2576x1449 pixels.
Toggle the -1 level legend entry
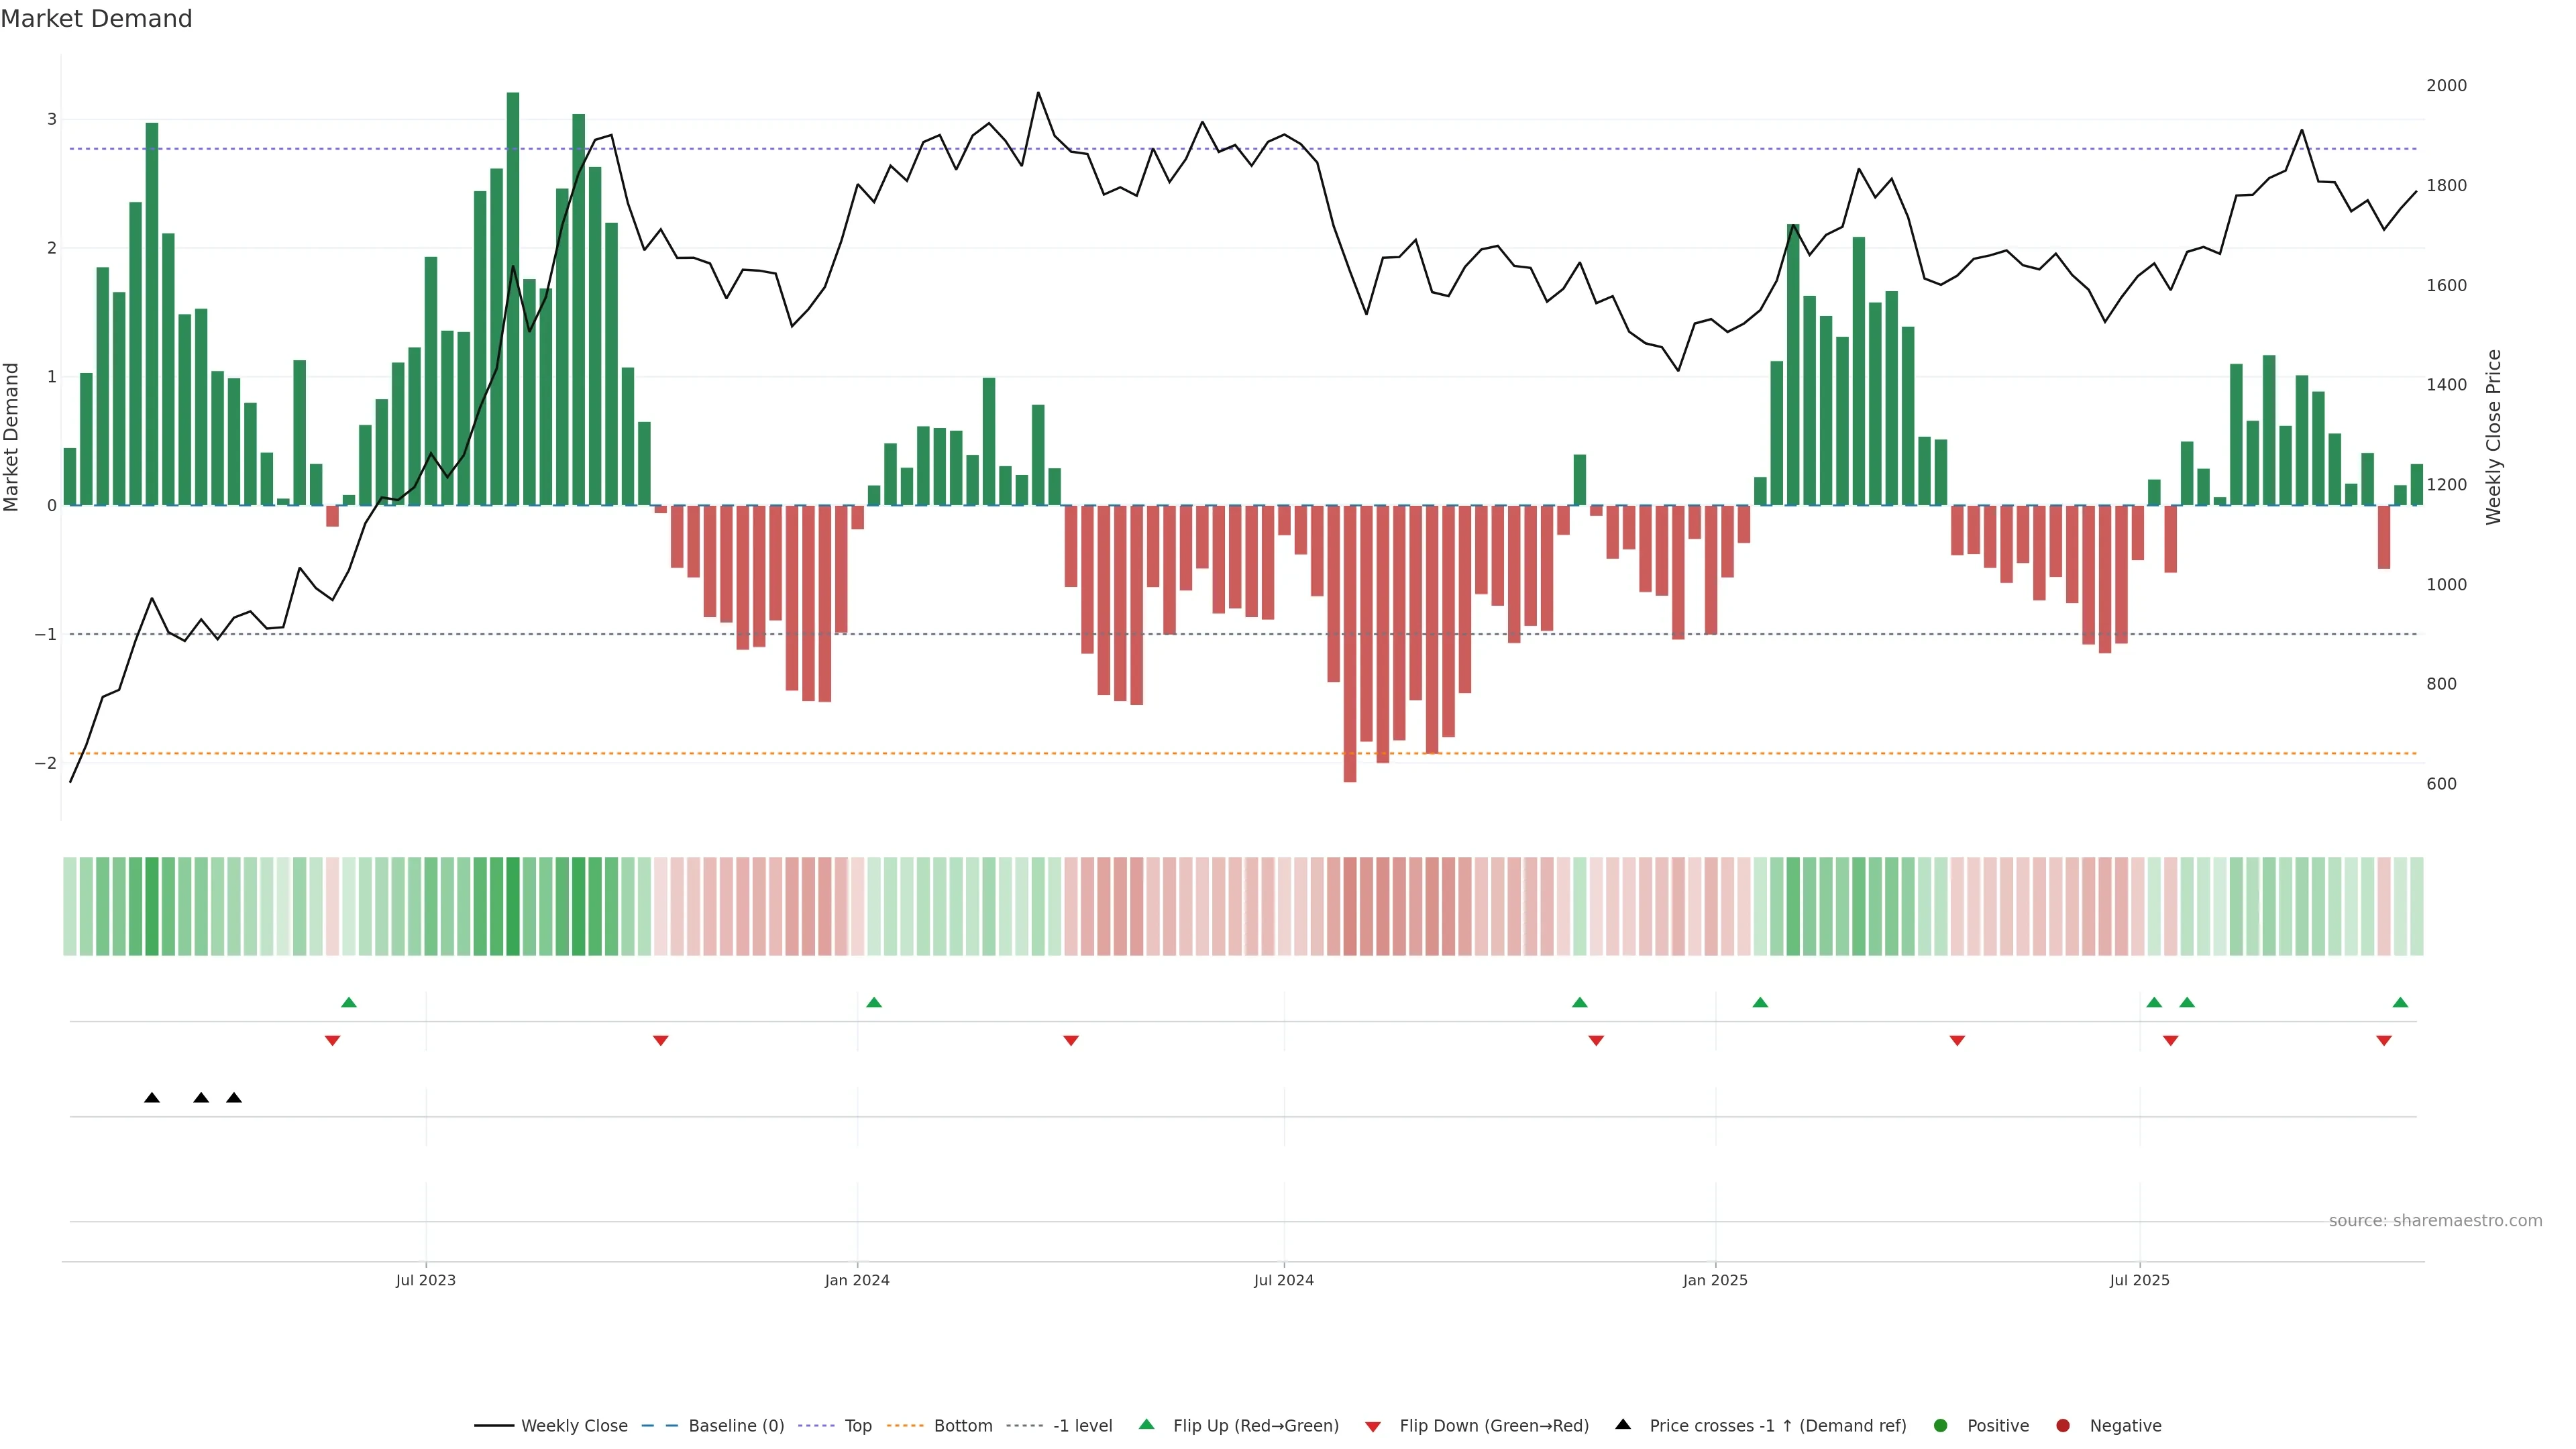coord(1082,1426)
